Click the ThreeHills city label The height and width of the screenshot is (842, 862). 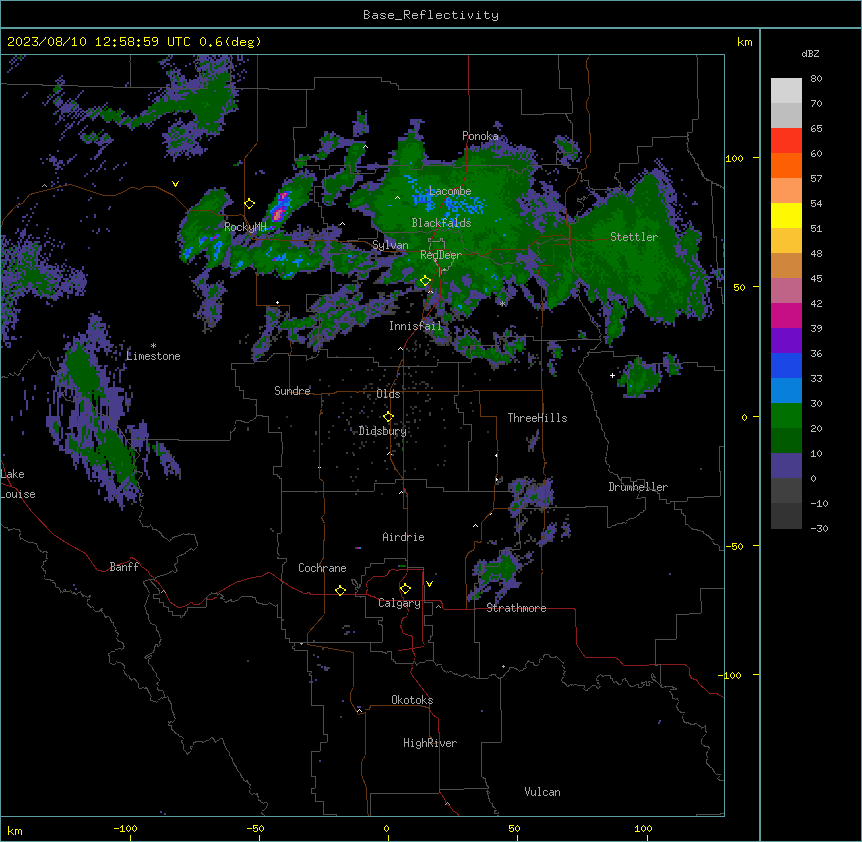[537, 418]
